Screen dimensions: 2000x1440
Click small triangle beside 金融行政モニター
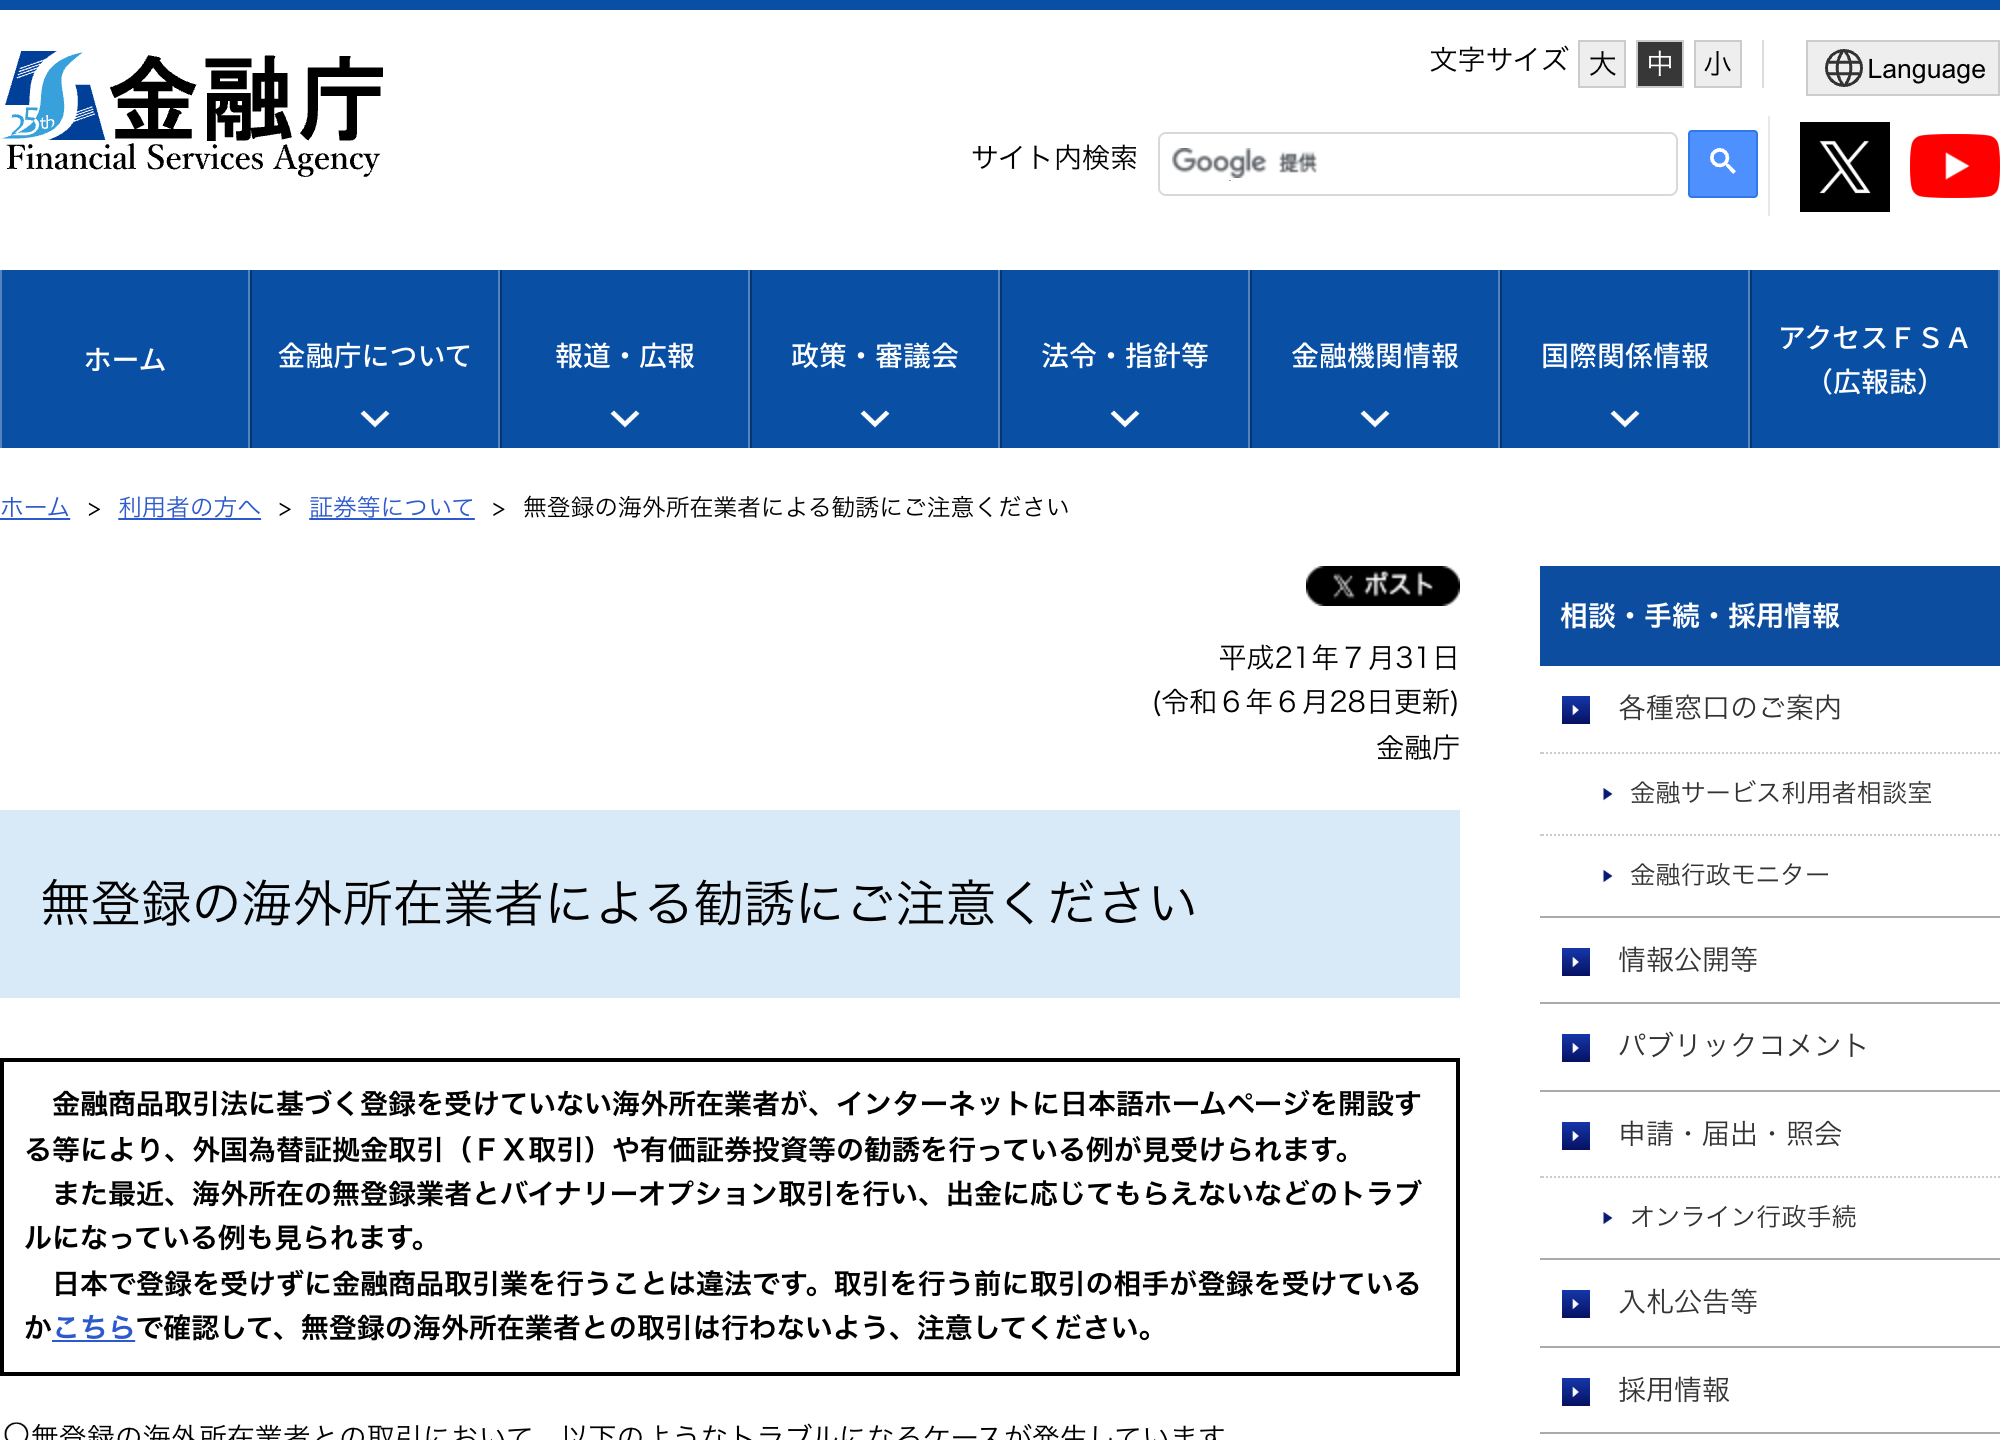coord(1607,876)
